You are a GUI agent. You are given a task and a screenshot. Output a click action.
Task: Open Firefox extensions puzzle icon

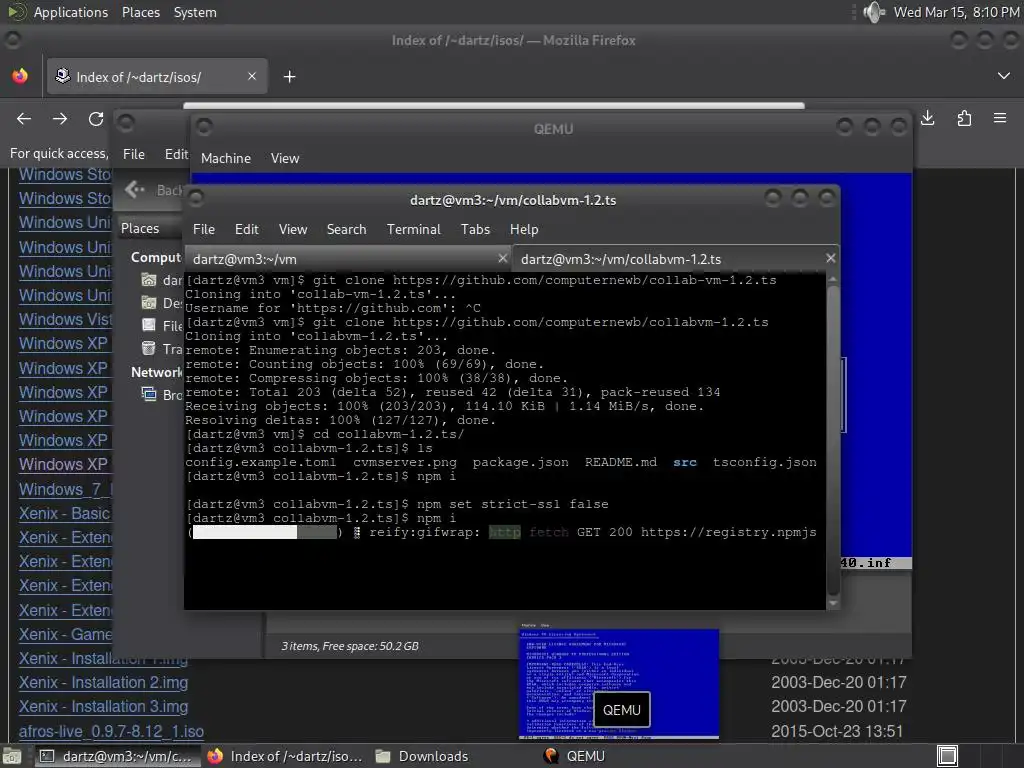pos(964,118)
